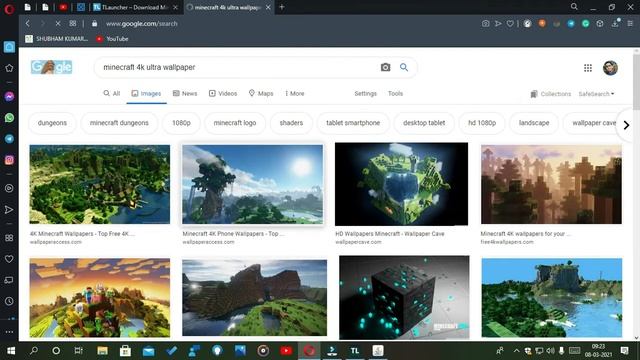Show more suggestion chips with arrow

click(x=626, y=125)
